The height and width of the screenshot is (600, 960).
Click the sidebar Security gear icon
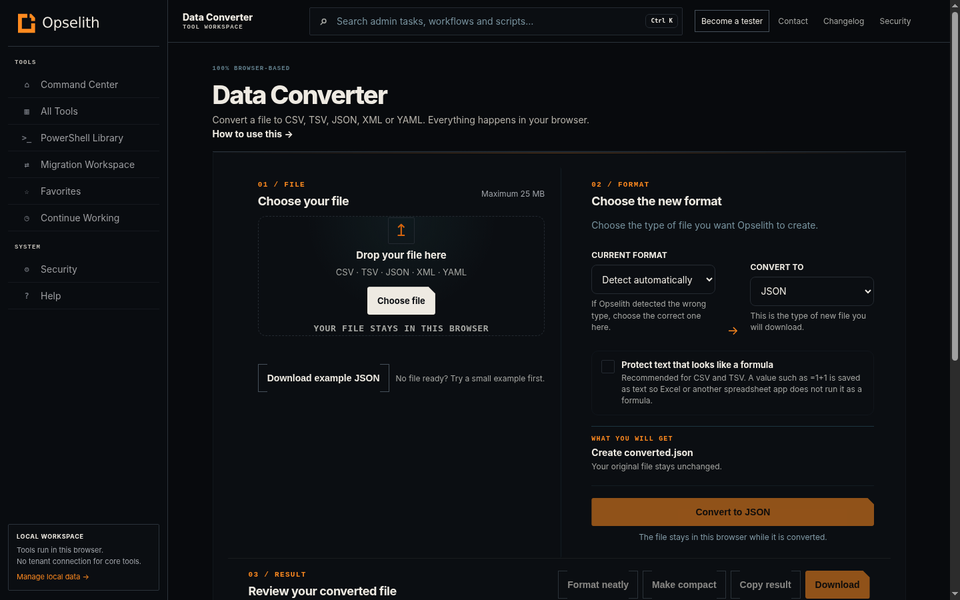click(x=26, y=269)
